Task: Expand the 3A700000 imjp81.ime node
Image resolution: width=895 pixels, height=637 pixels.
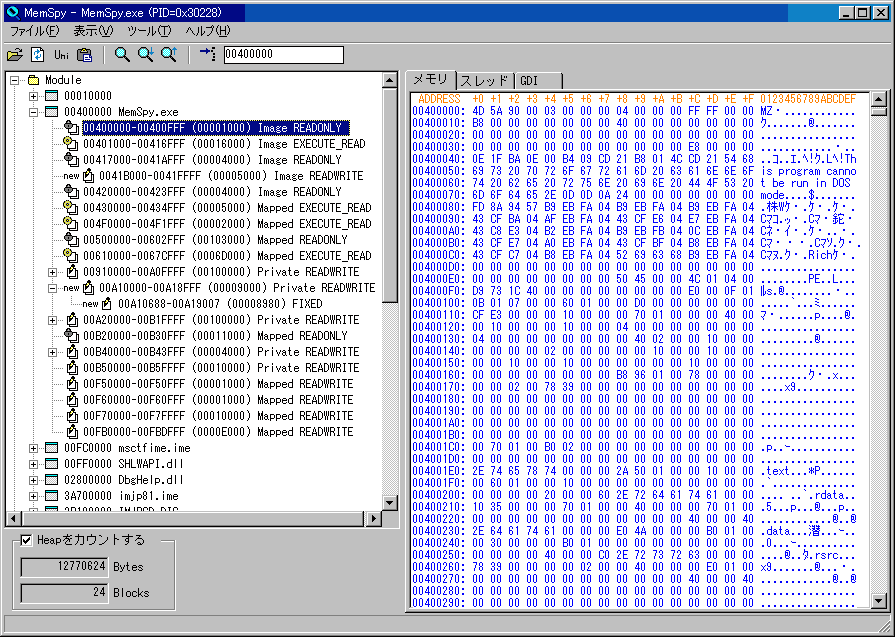Action: click(x=34, y=496)
